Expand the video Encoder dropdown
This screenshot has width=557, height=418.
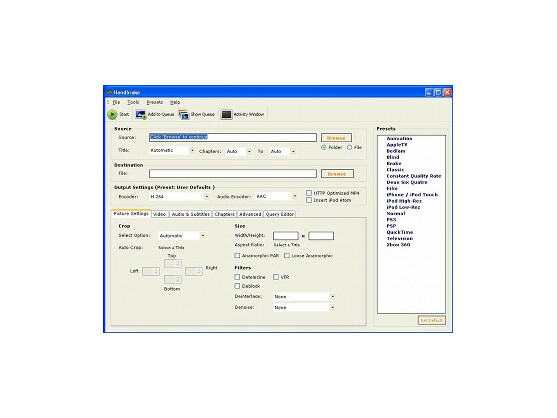[180, 196]
